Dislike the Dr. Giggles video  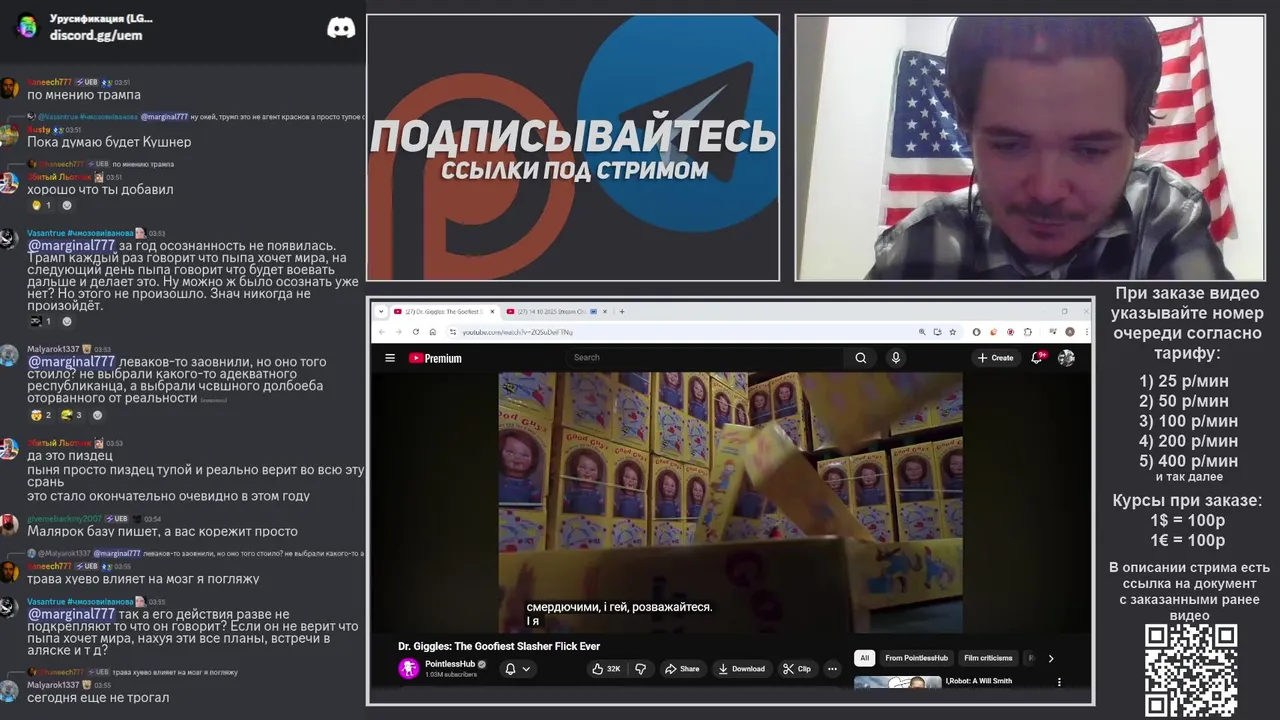point(641,669)
